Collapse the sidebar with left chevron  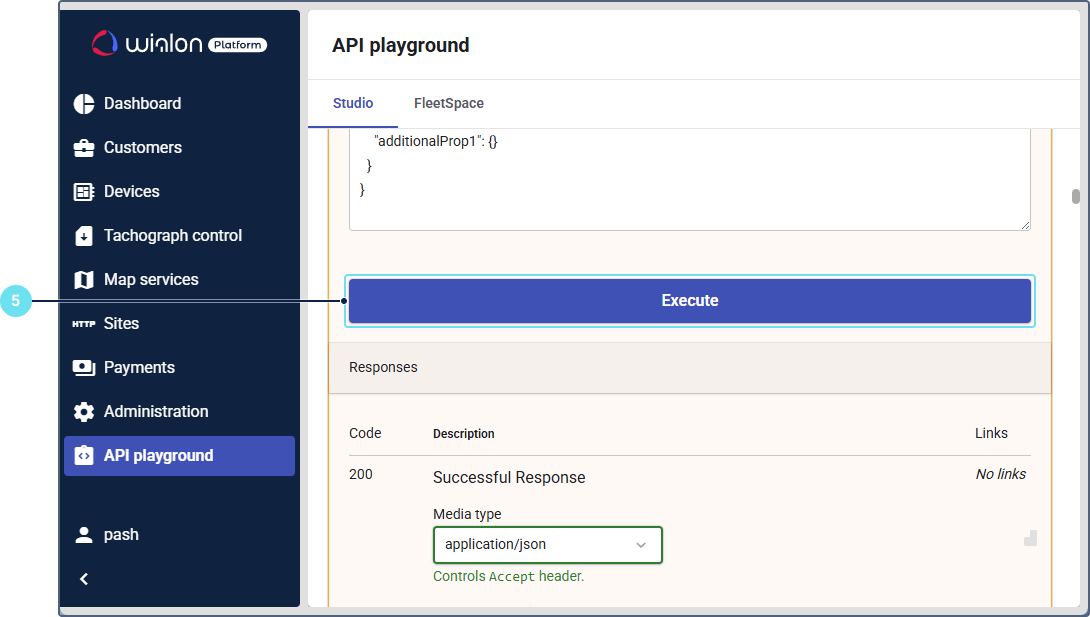point(84,579)
